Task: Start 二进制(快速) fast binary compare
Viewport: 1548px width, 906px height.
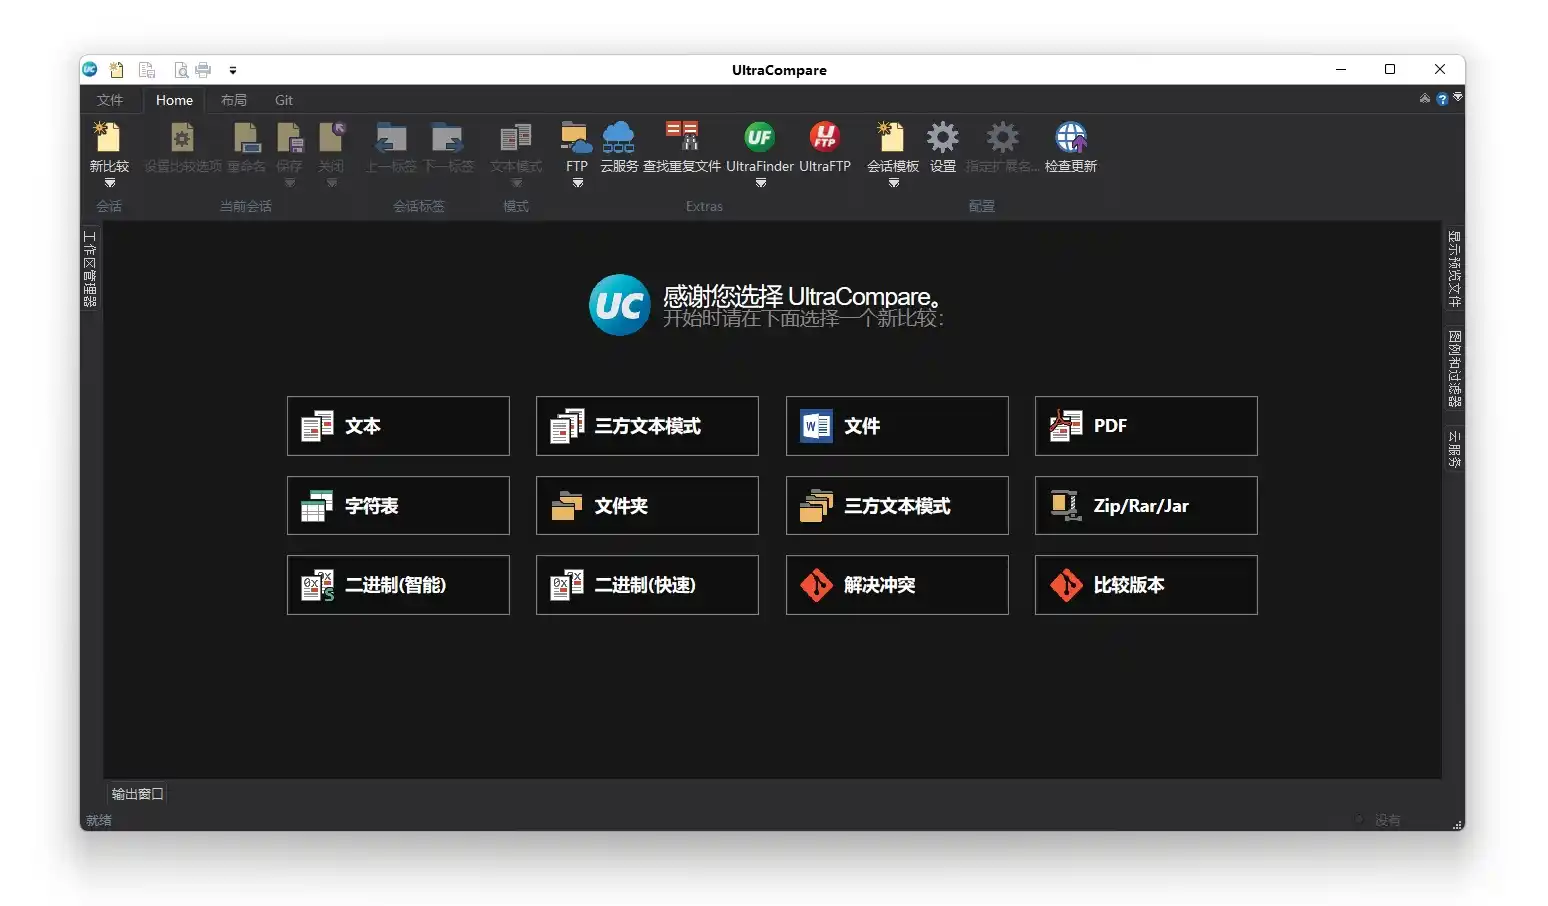Action: [647, 585]
